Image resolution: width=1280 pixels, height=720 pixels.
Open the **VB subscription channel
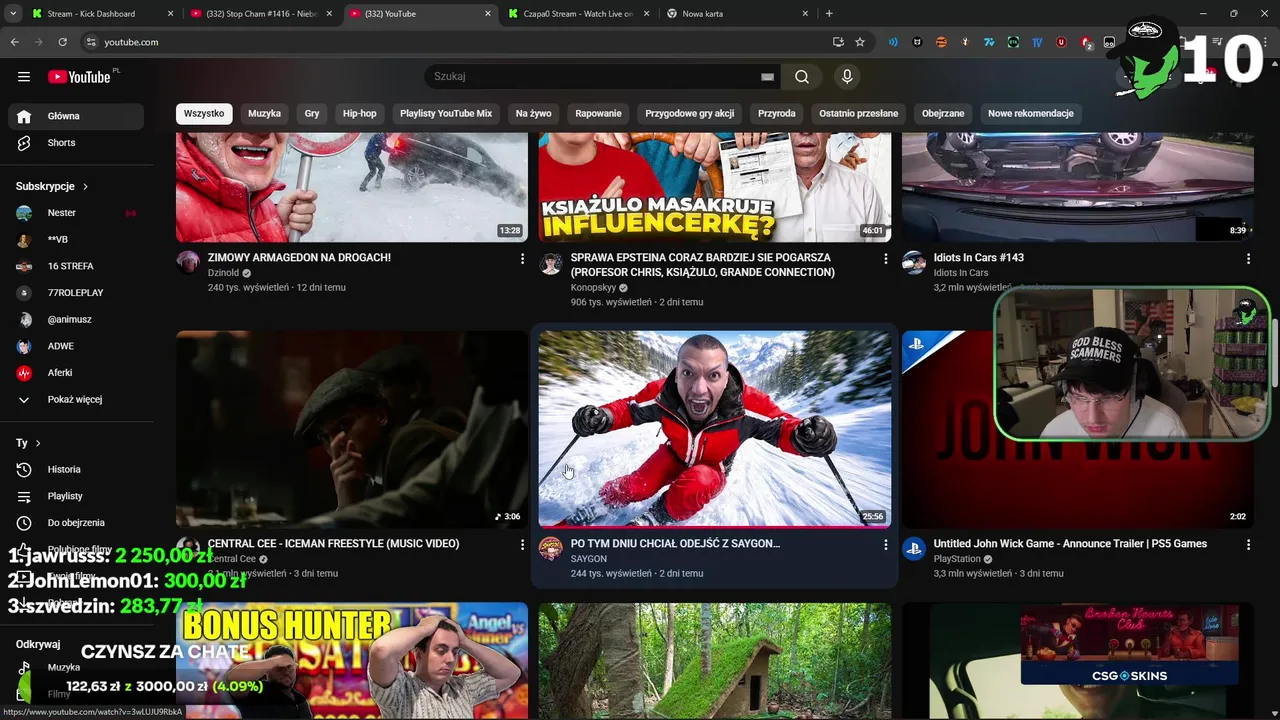click(76, 240)
